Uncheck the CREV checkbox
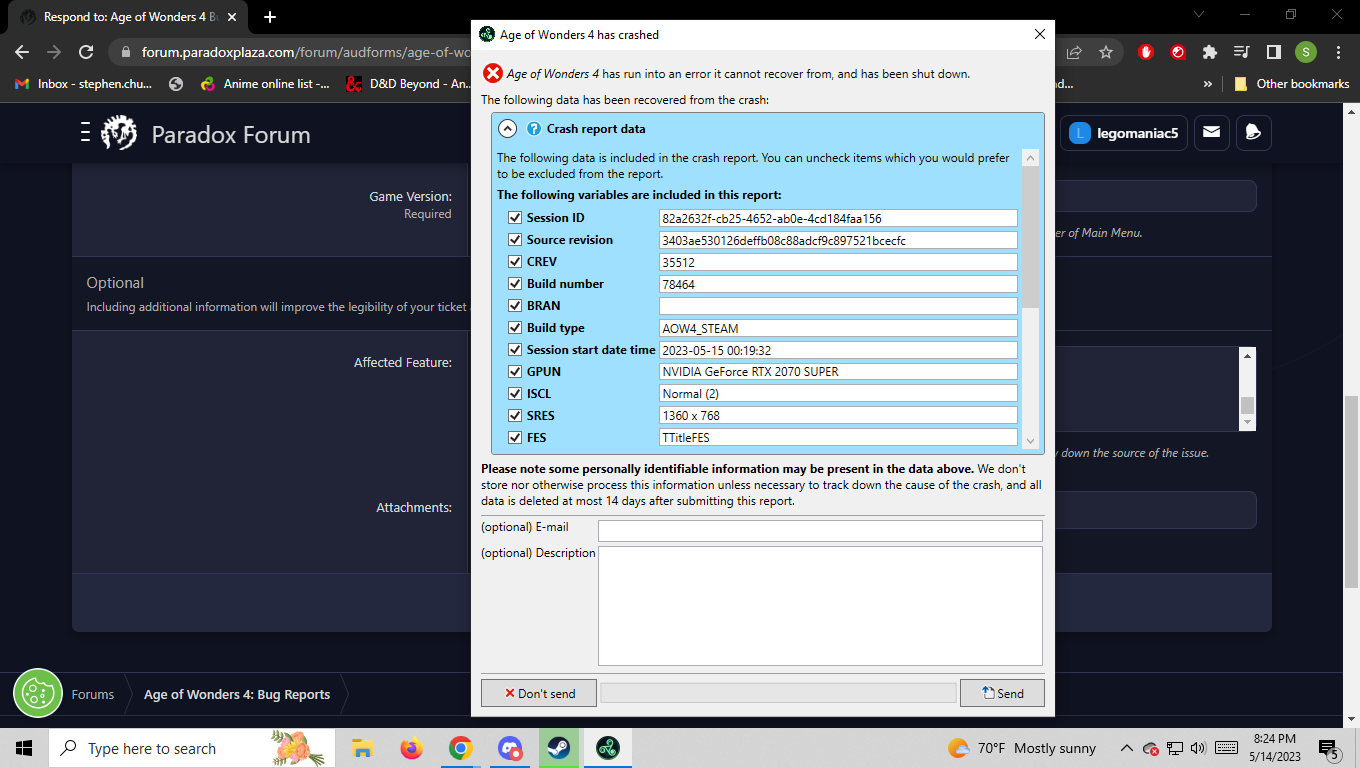The image size is (1360, 768). point(515,262)
